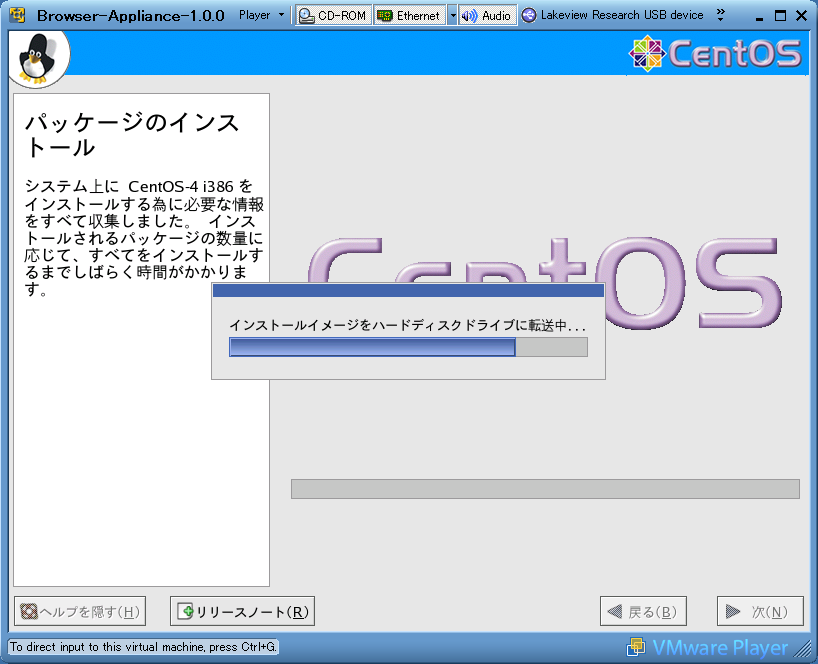Click the VMware Player logo icon

(635, 647)
